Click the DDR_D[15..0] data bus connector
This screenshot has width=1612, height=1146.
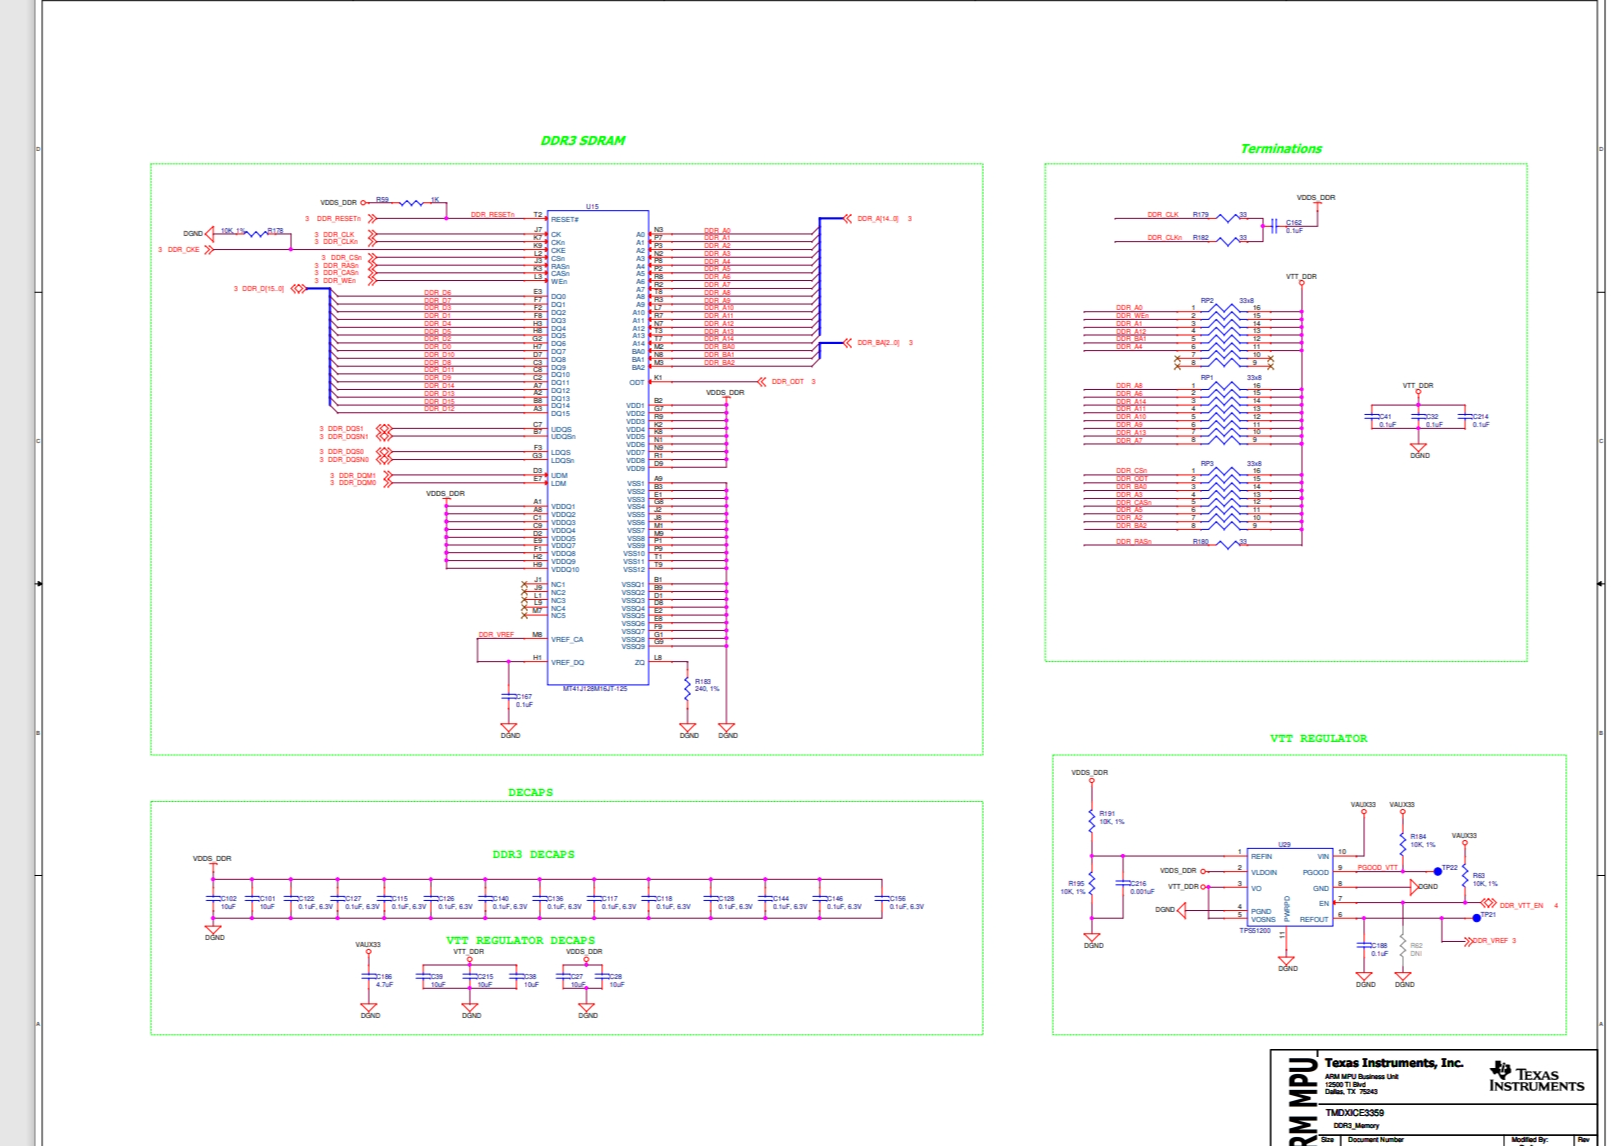click(x=297, y=289)
